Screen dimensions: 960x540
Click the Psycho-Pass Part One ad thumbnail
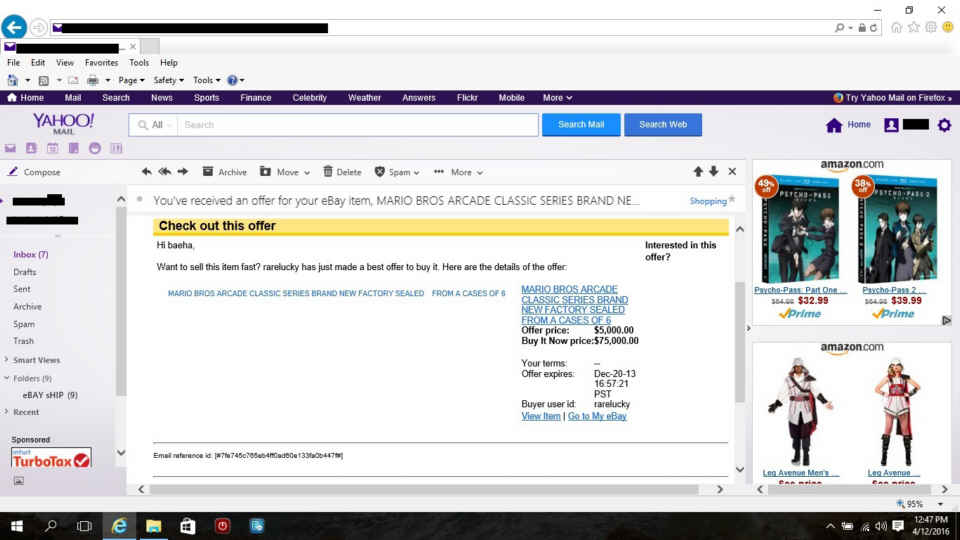[x=799, y=229]
